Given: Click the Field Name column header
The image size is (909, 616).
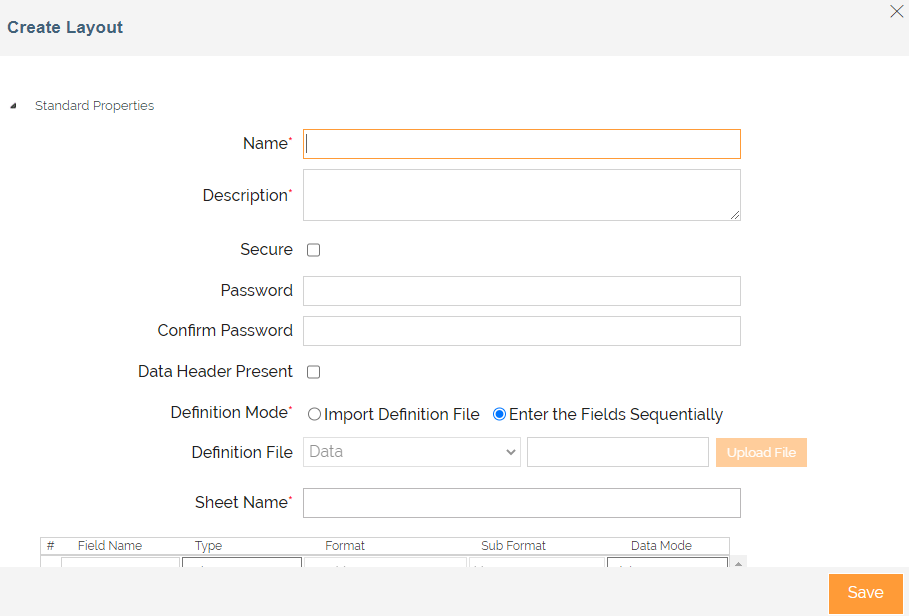Looking at the screenshot, I should (110, 546).
